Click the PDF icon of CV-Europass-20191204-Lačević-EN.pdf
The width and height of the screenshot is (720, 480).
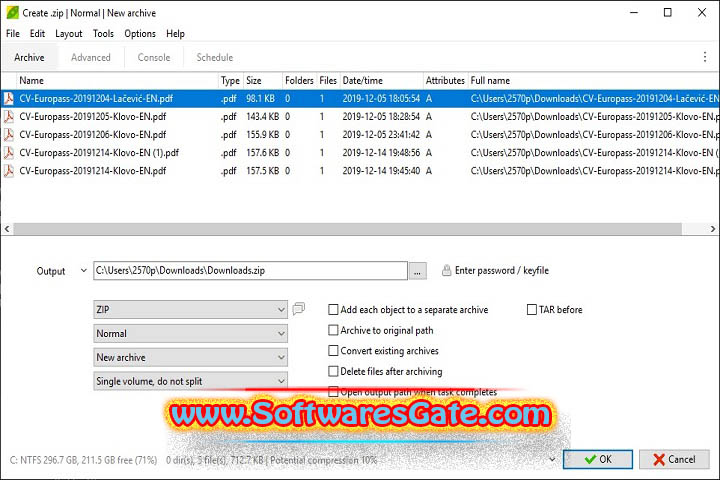click(x=9, y=98)
